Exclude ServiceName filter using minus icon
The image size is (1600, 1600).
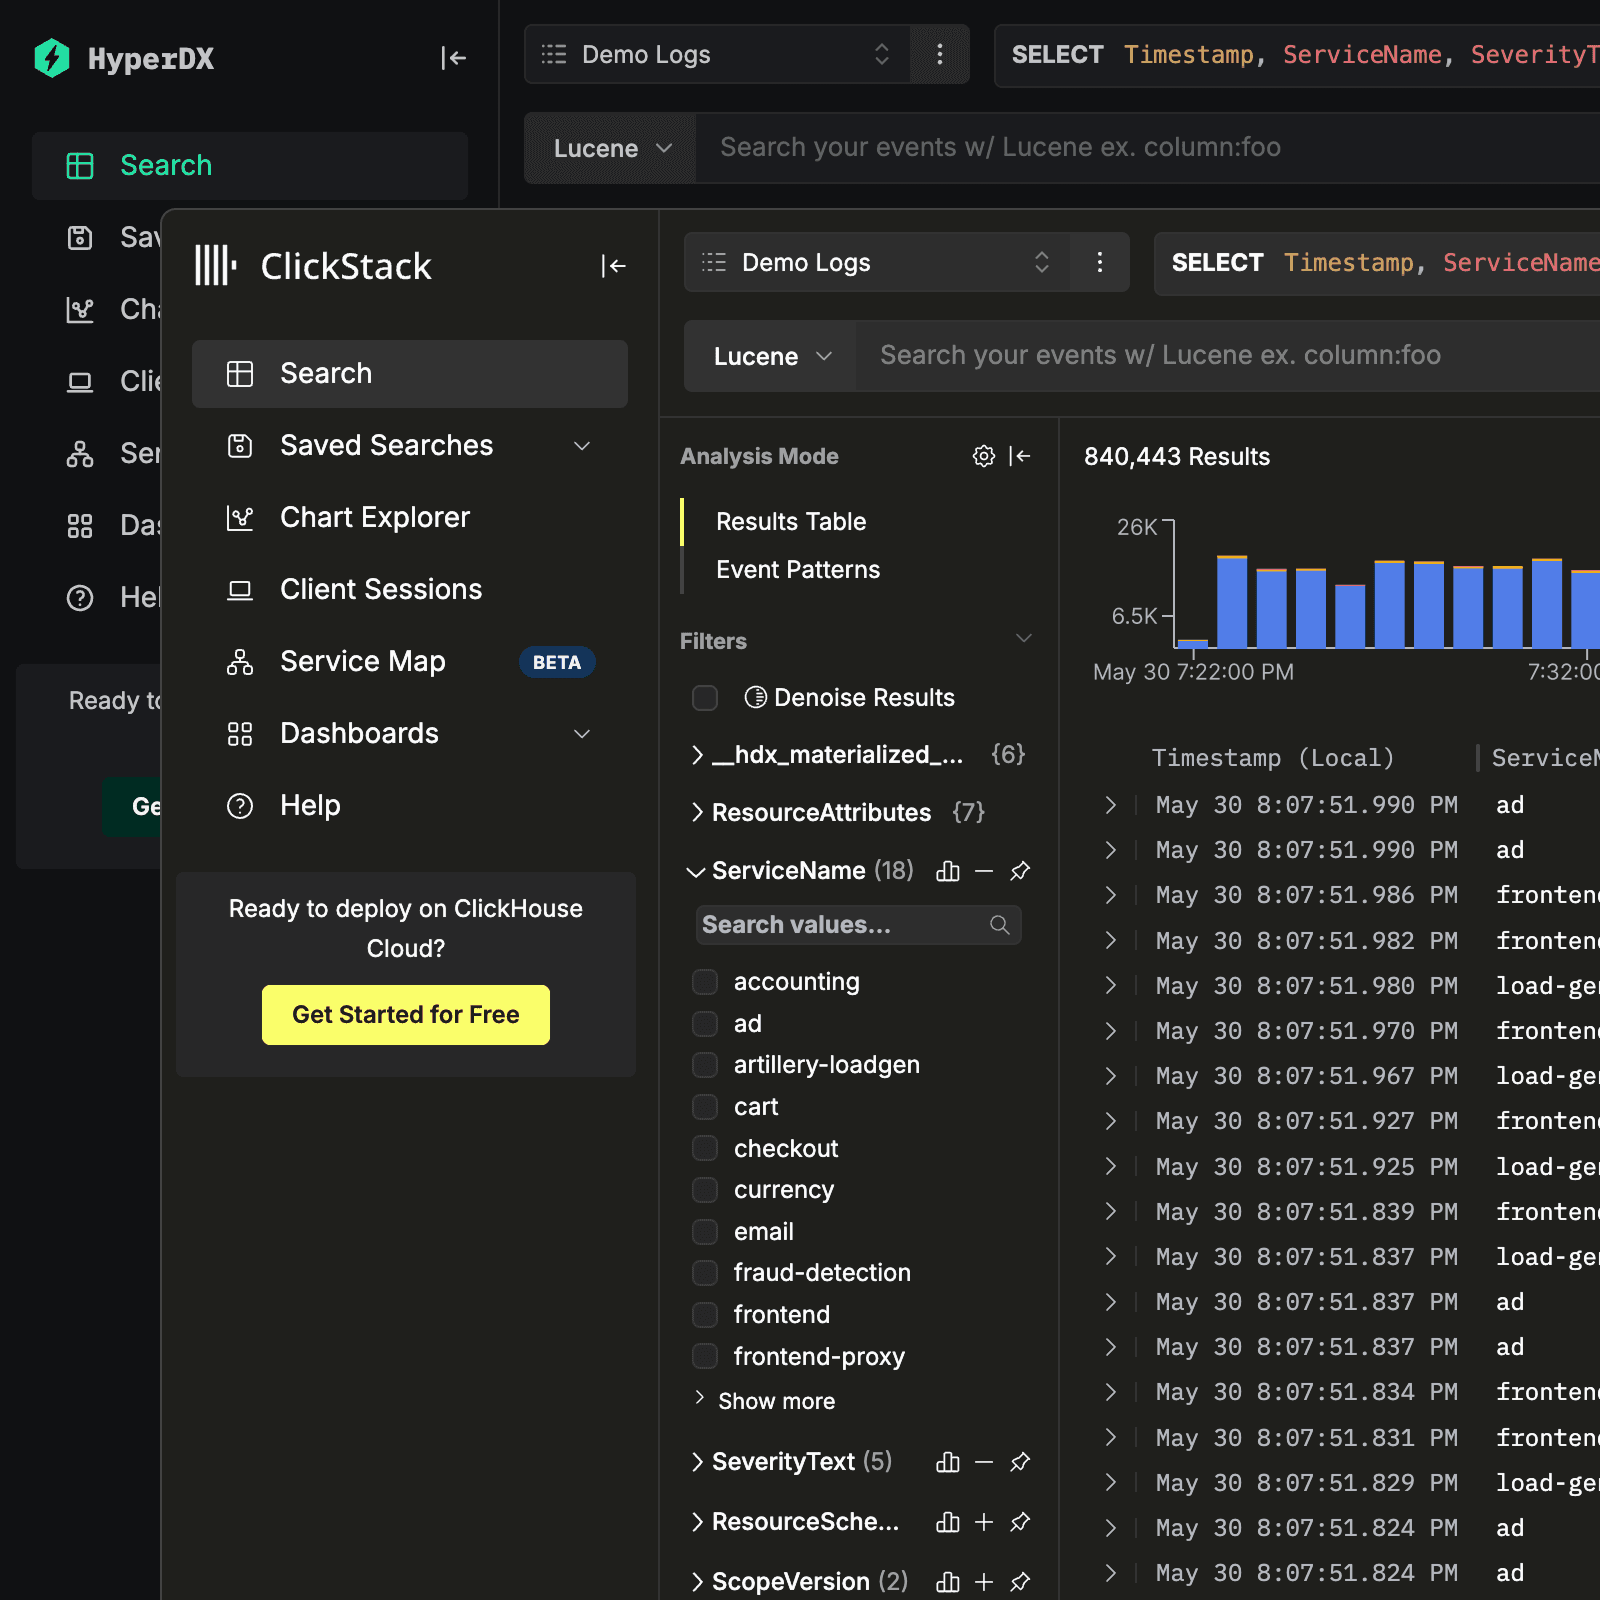coord(984,871)
